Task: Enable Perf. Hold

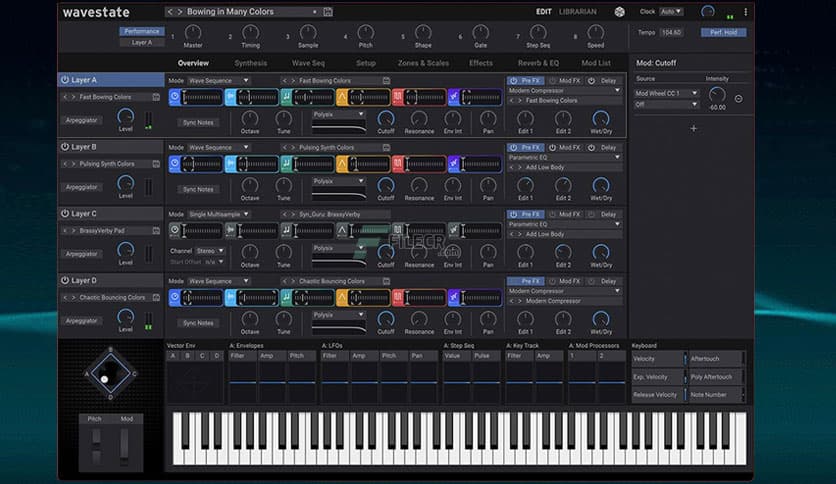Action: (724, 33)
